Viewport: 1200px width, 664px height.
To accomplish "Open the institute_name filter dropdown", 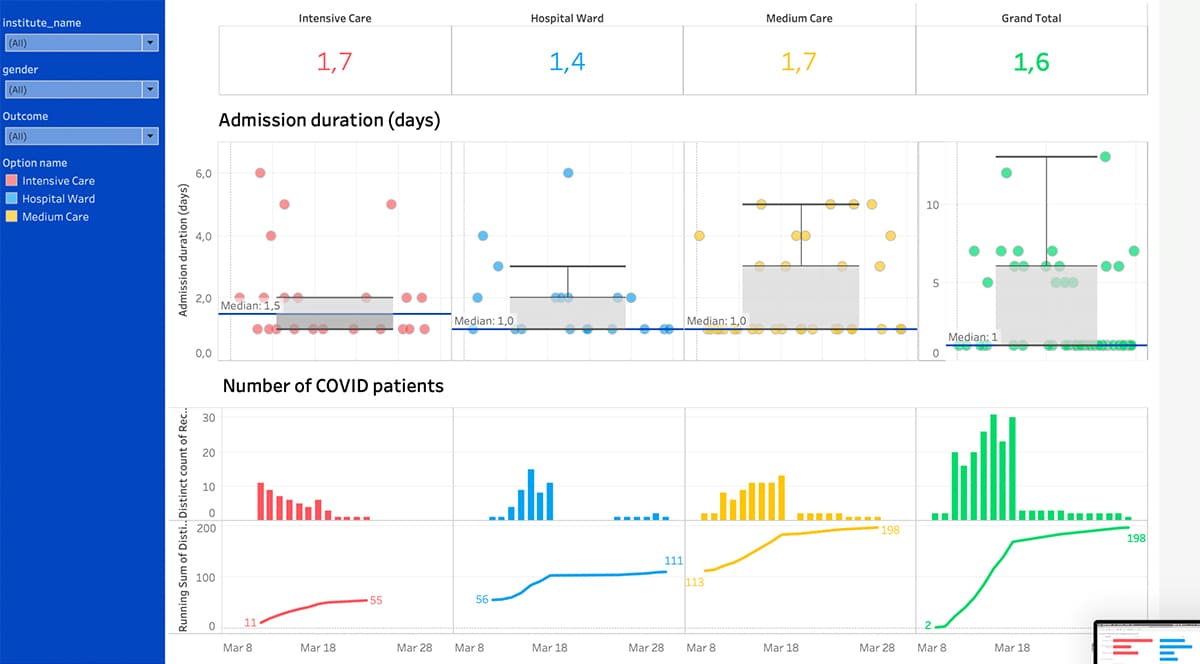I will tap(80, 42).
